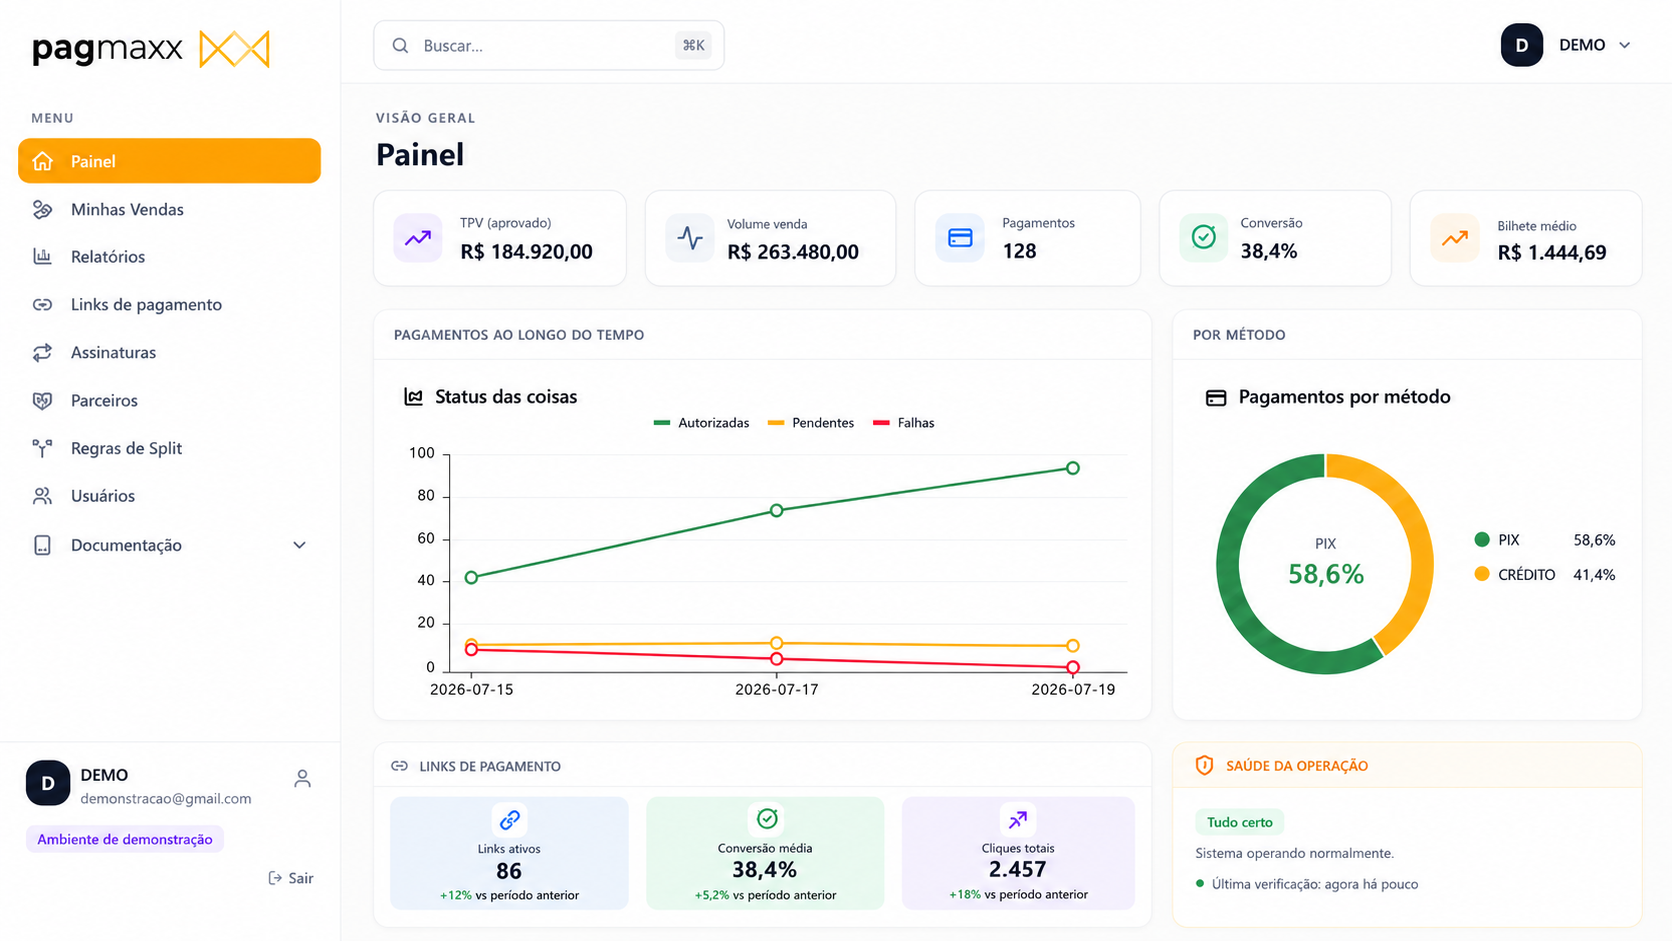The image size is (1672, 941).
Task: Open the Cliques totais card
Action: [1018, 853]
